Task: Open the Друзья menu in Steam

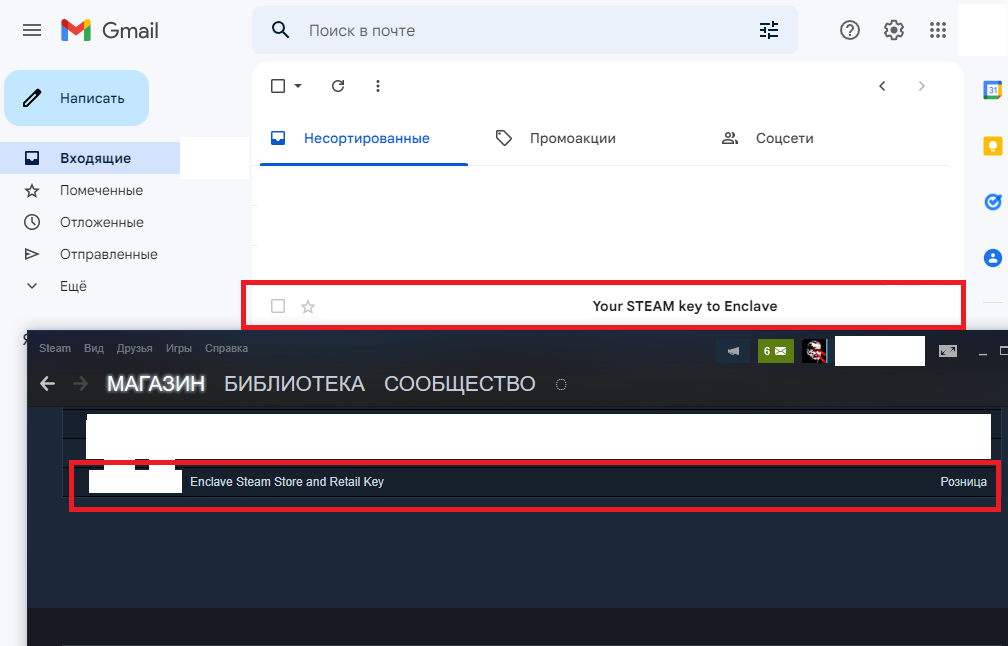Action: (134, 348)
